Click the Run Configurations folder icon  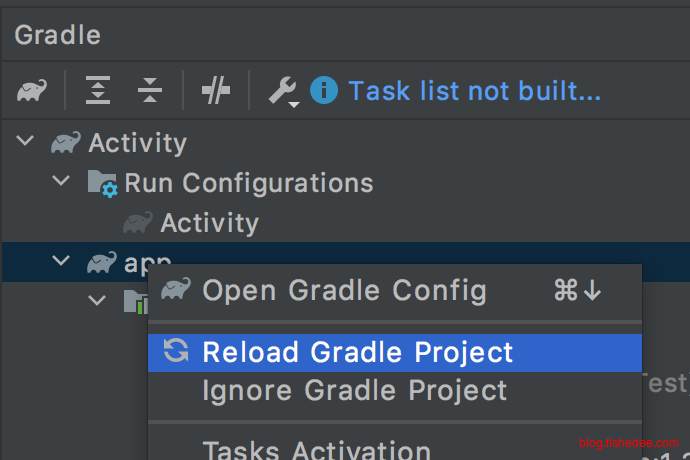102,183
